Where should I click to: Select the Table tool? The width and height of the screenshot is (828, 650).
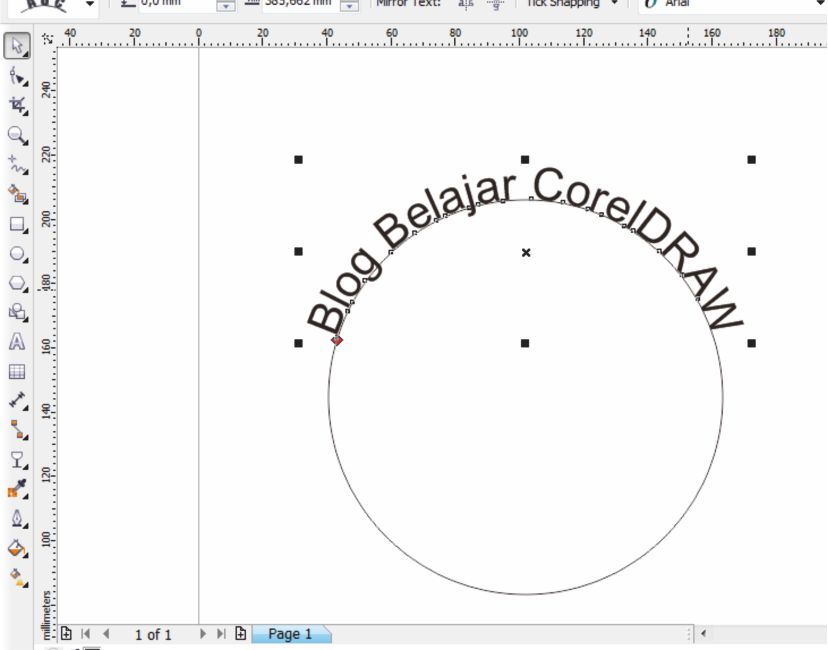pos(17,372)
